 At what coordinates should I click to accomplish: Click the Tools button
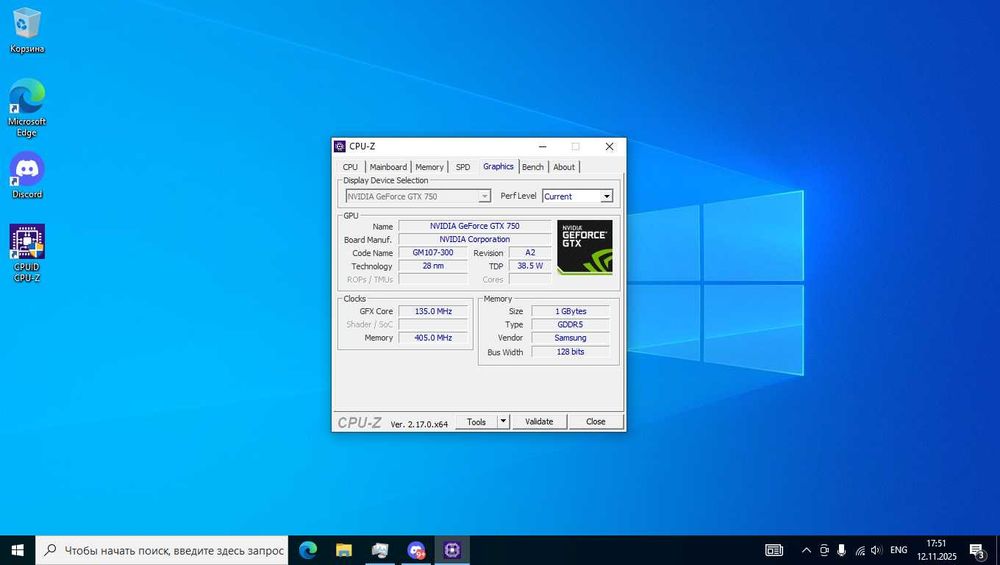click(x=476, y=422)
